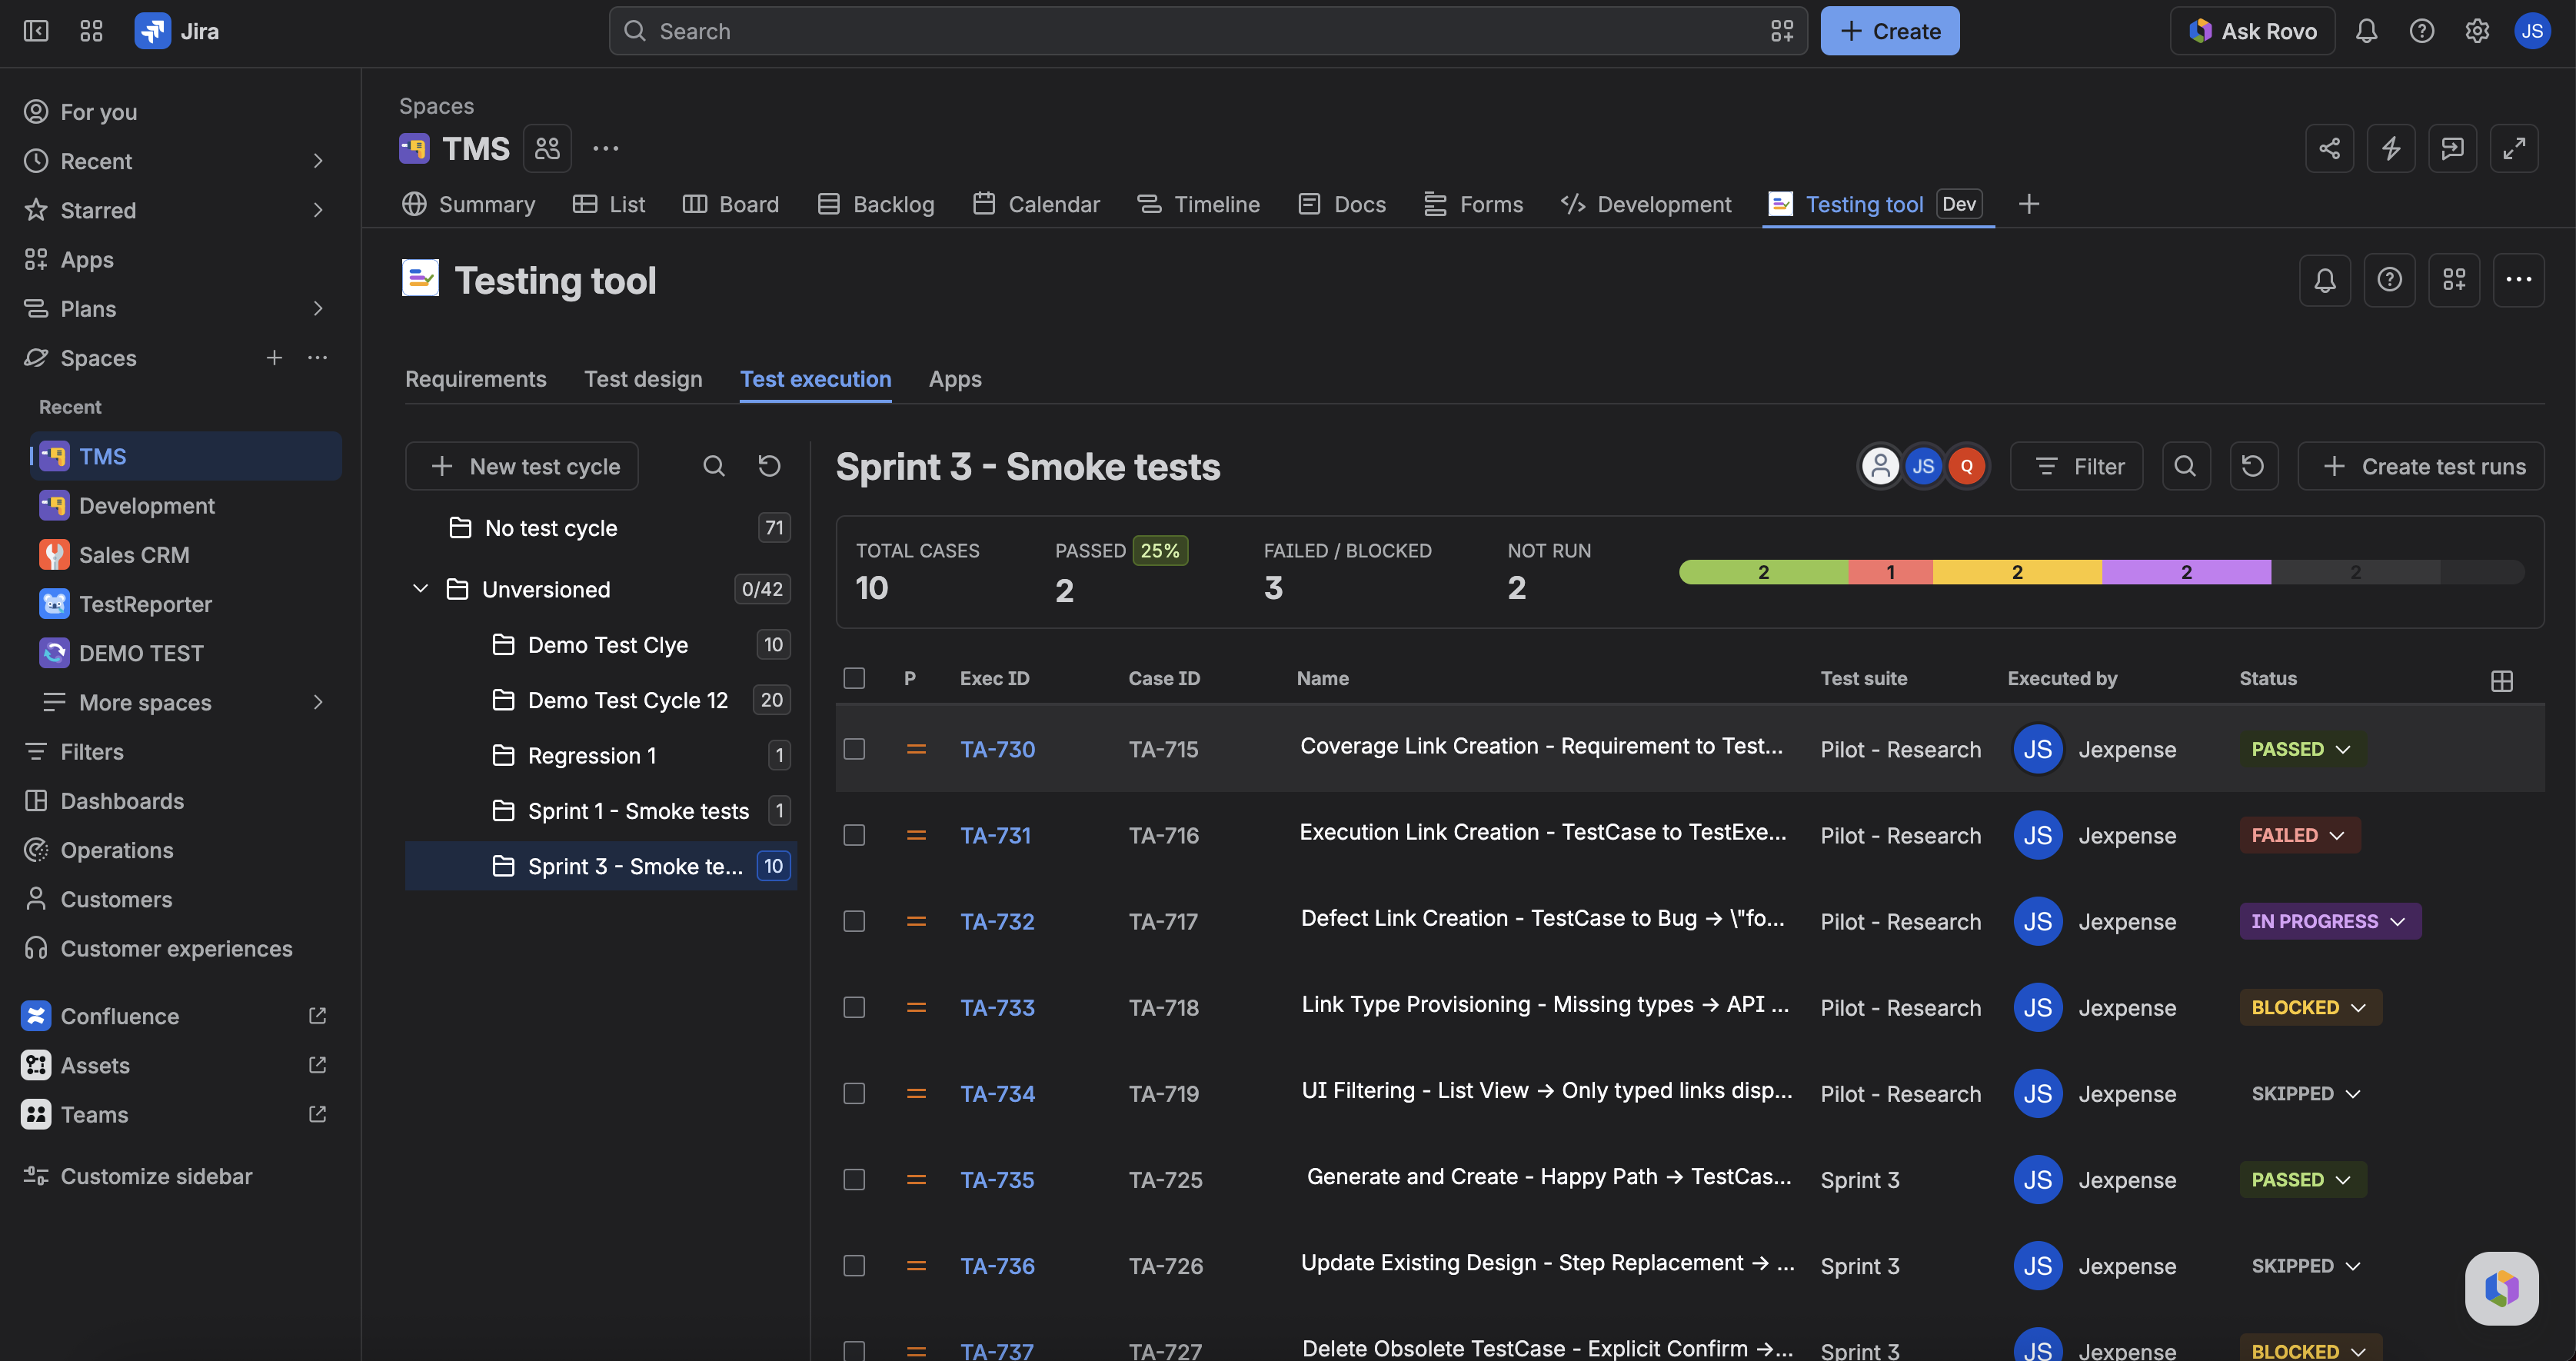This screenshot has width=2576, height=1361.
Task: Change the FAILED status of TA-731
Action: pyautogui.click(x=2299, y=835)
